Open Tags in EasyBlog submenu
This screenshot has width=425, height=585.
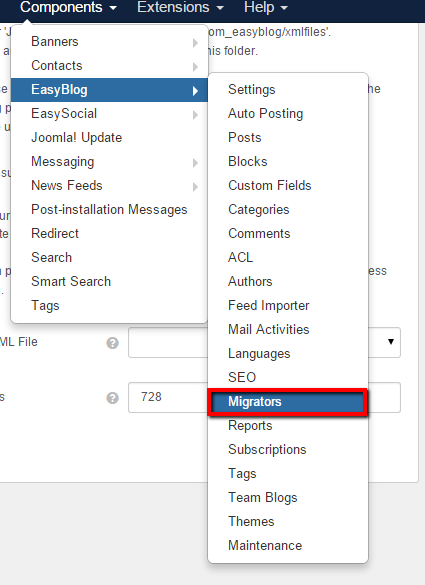288,473
